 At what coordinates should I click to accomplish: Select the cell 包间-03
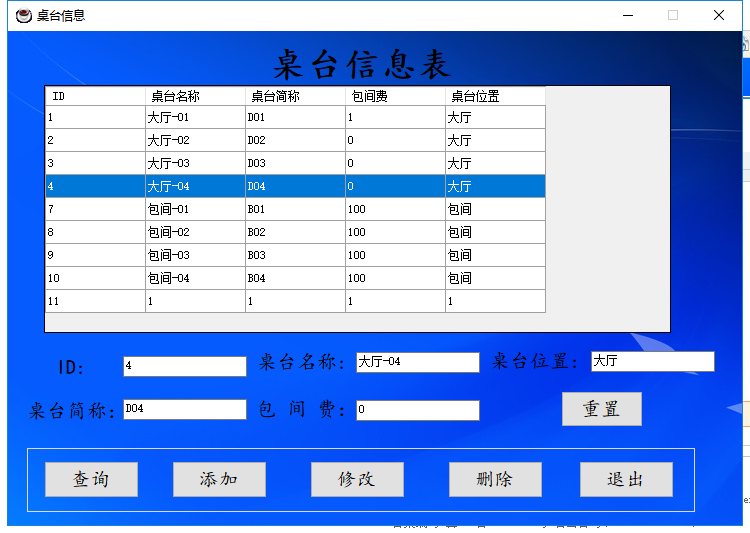(x=195, y=255)
